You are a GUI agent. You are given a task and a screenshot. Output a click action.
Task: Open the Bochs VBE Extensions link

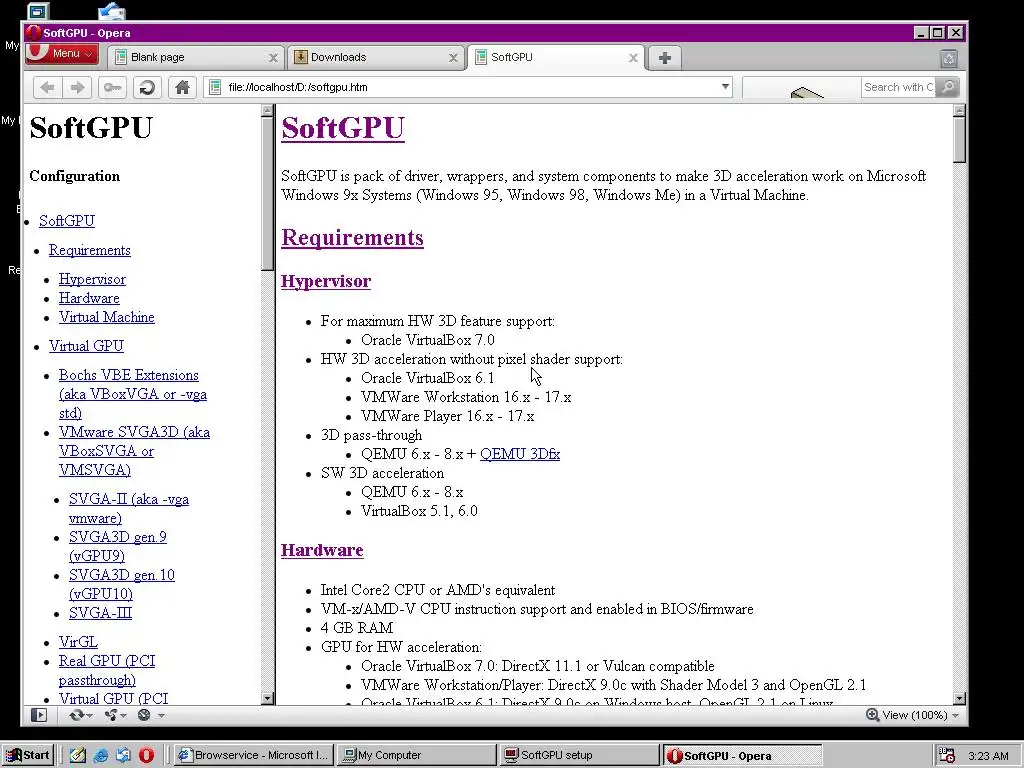pyautogui.click(x=133, y=394)
